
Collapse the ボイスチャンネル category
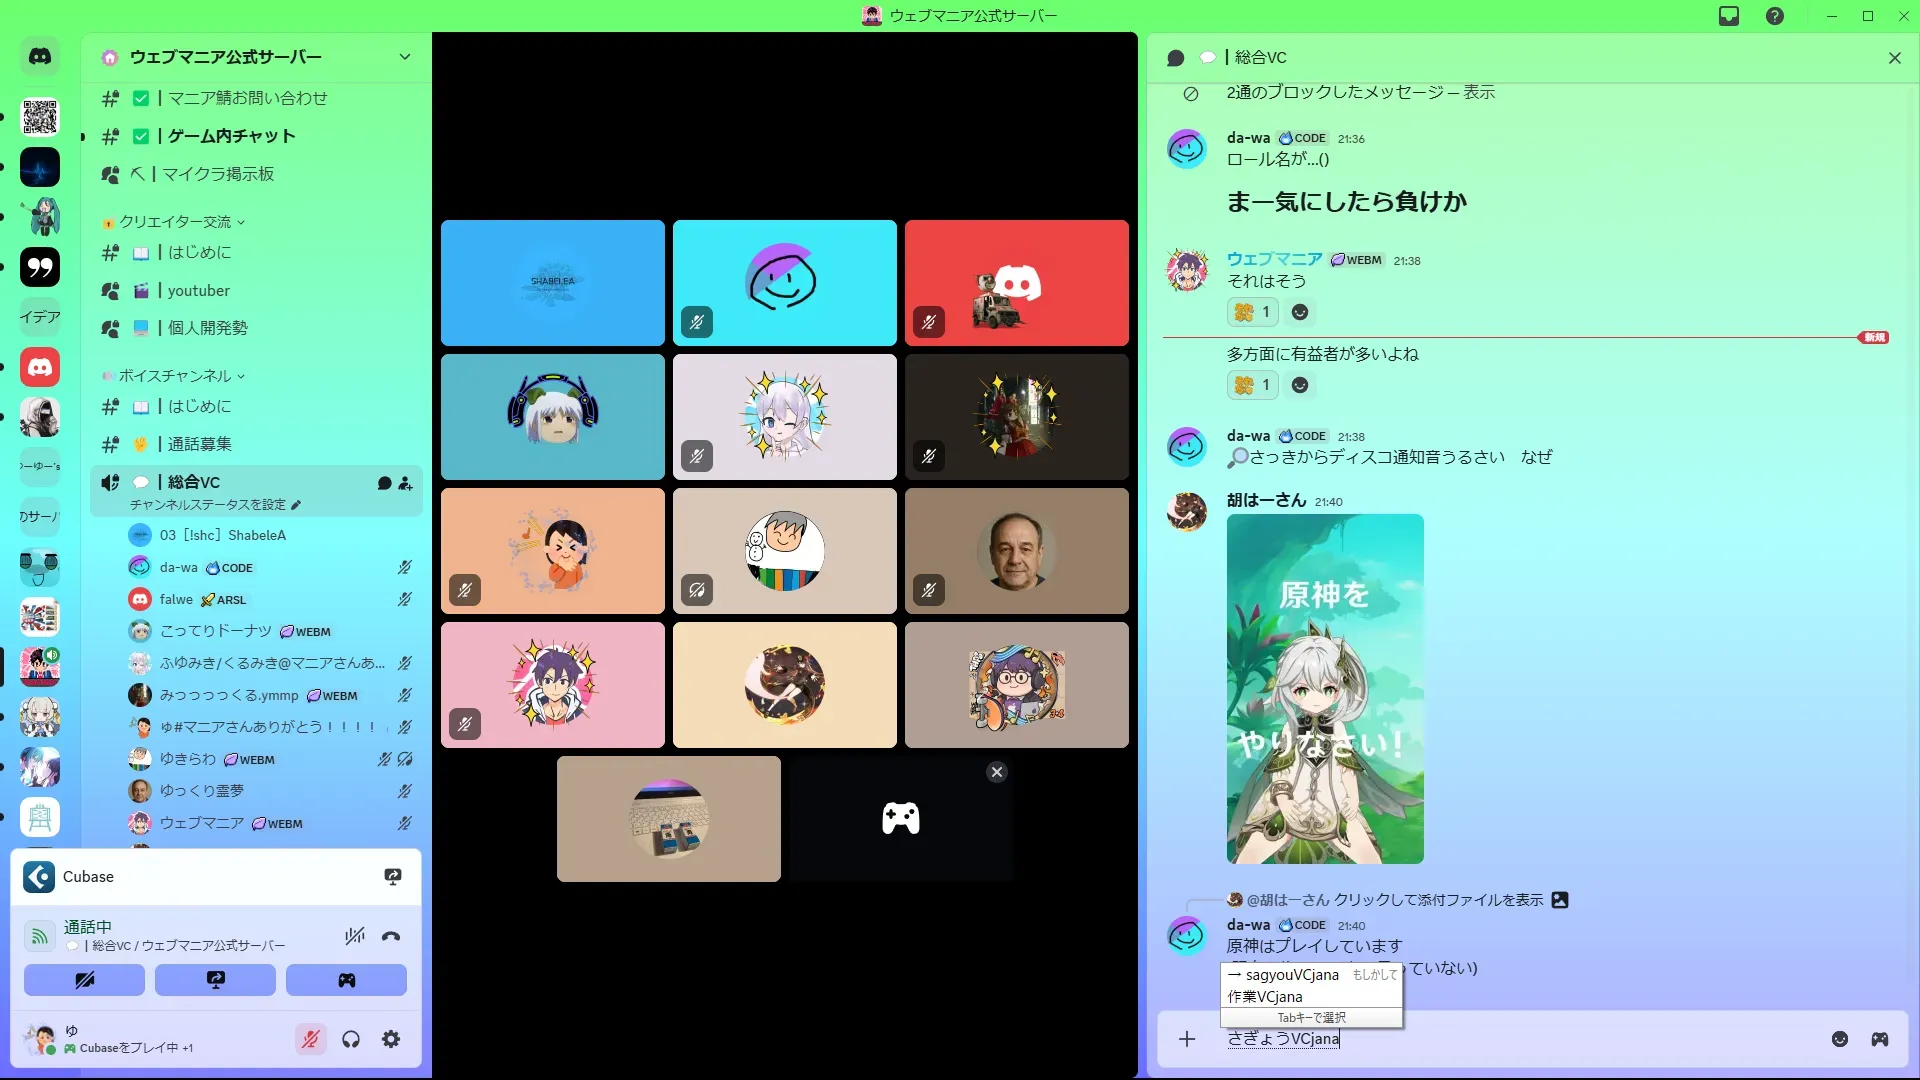coord(175,376)
